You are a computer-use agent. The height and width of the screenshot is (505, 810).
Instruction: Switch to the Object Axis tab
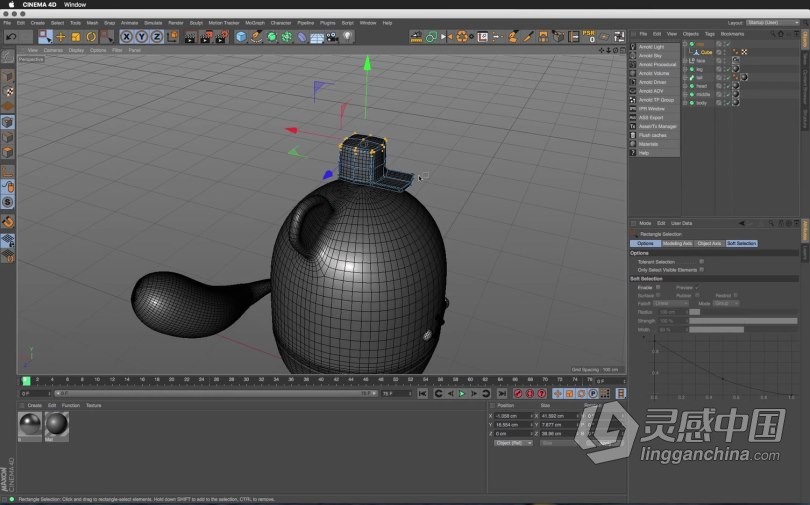pos(709,243)
